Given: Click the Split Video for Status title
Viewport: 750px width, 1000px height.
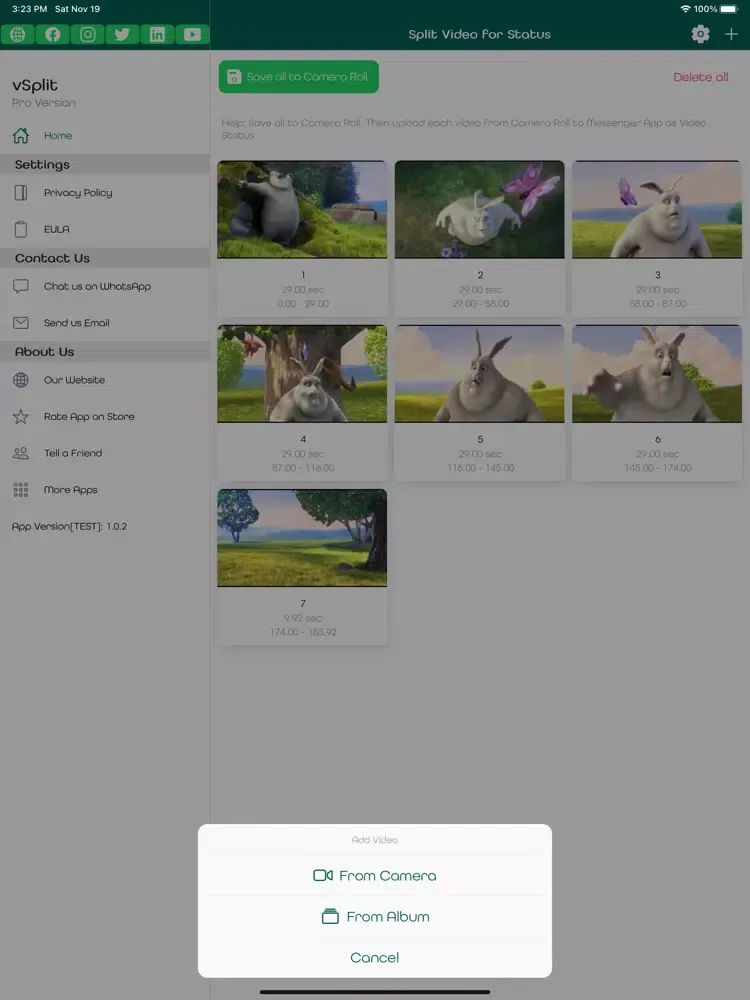Looking at the screenshot, I should click(480, 34).
